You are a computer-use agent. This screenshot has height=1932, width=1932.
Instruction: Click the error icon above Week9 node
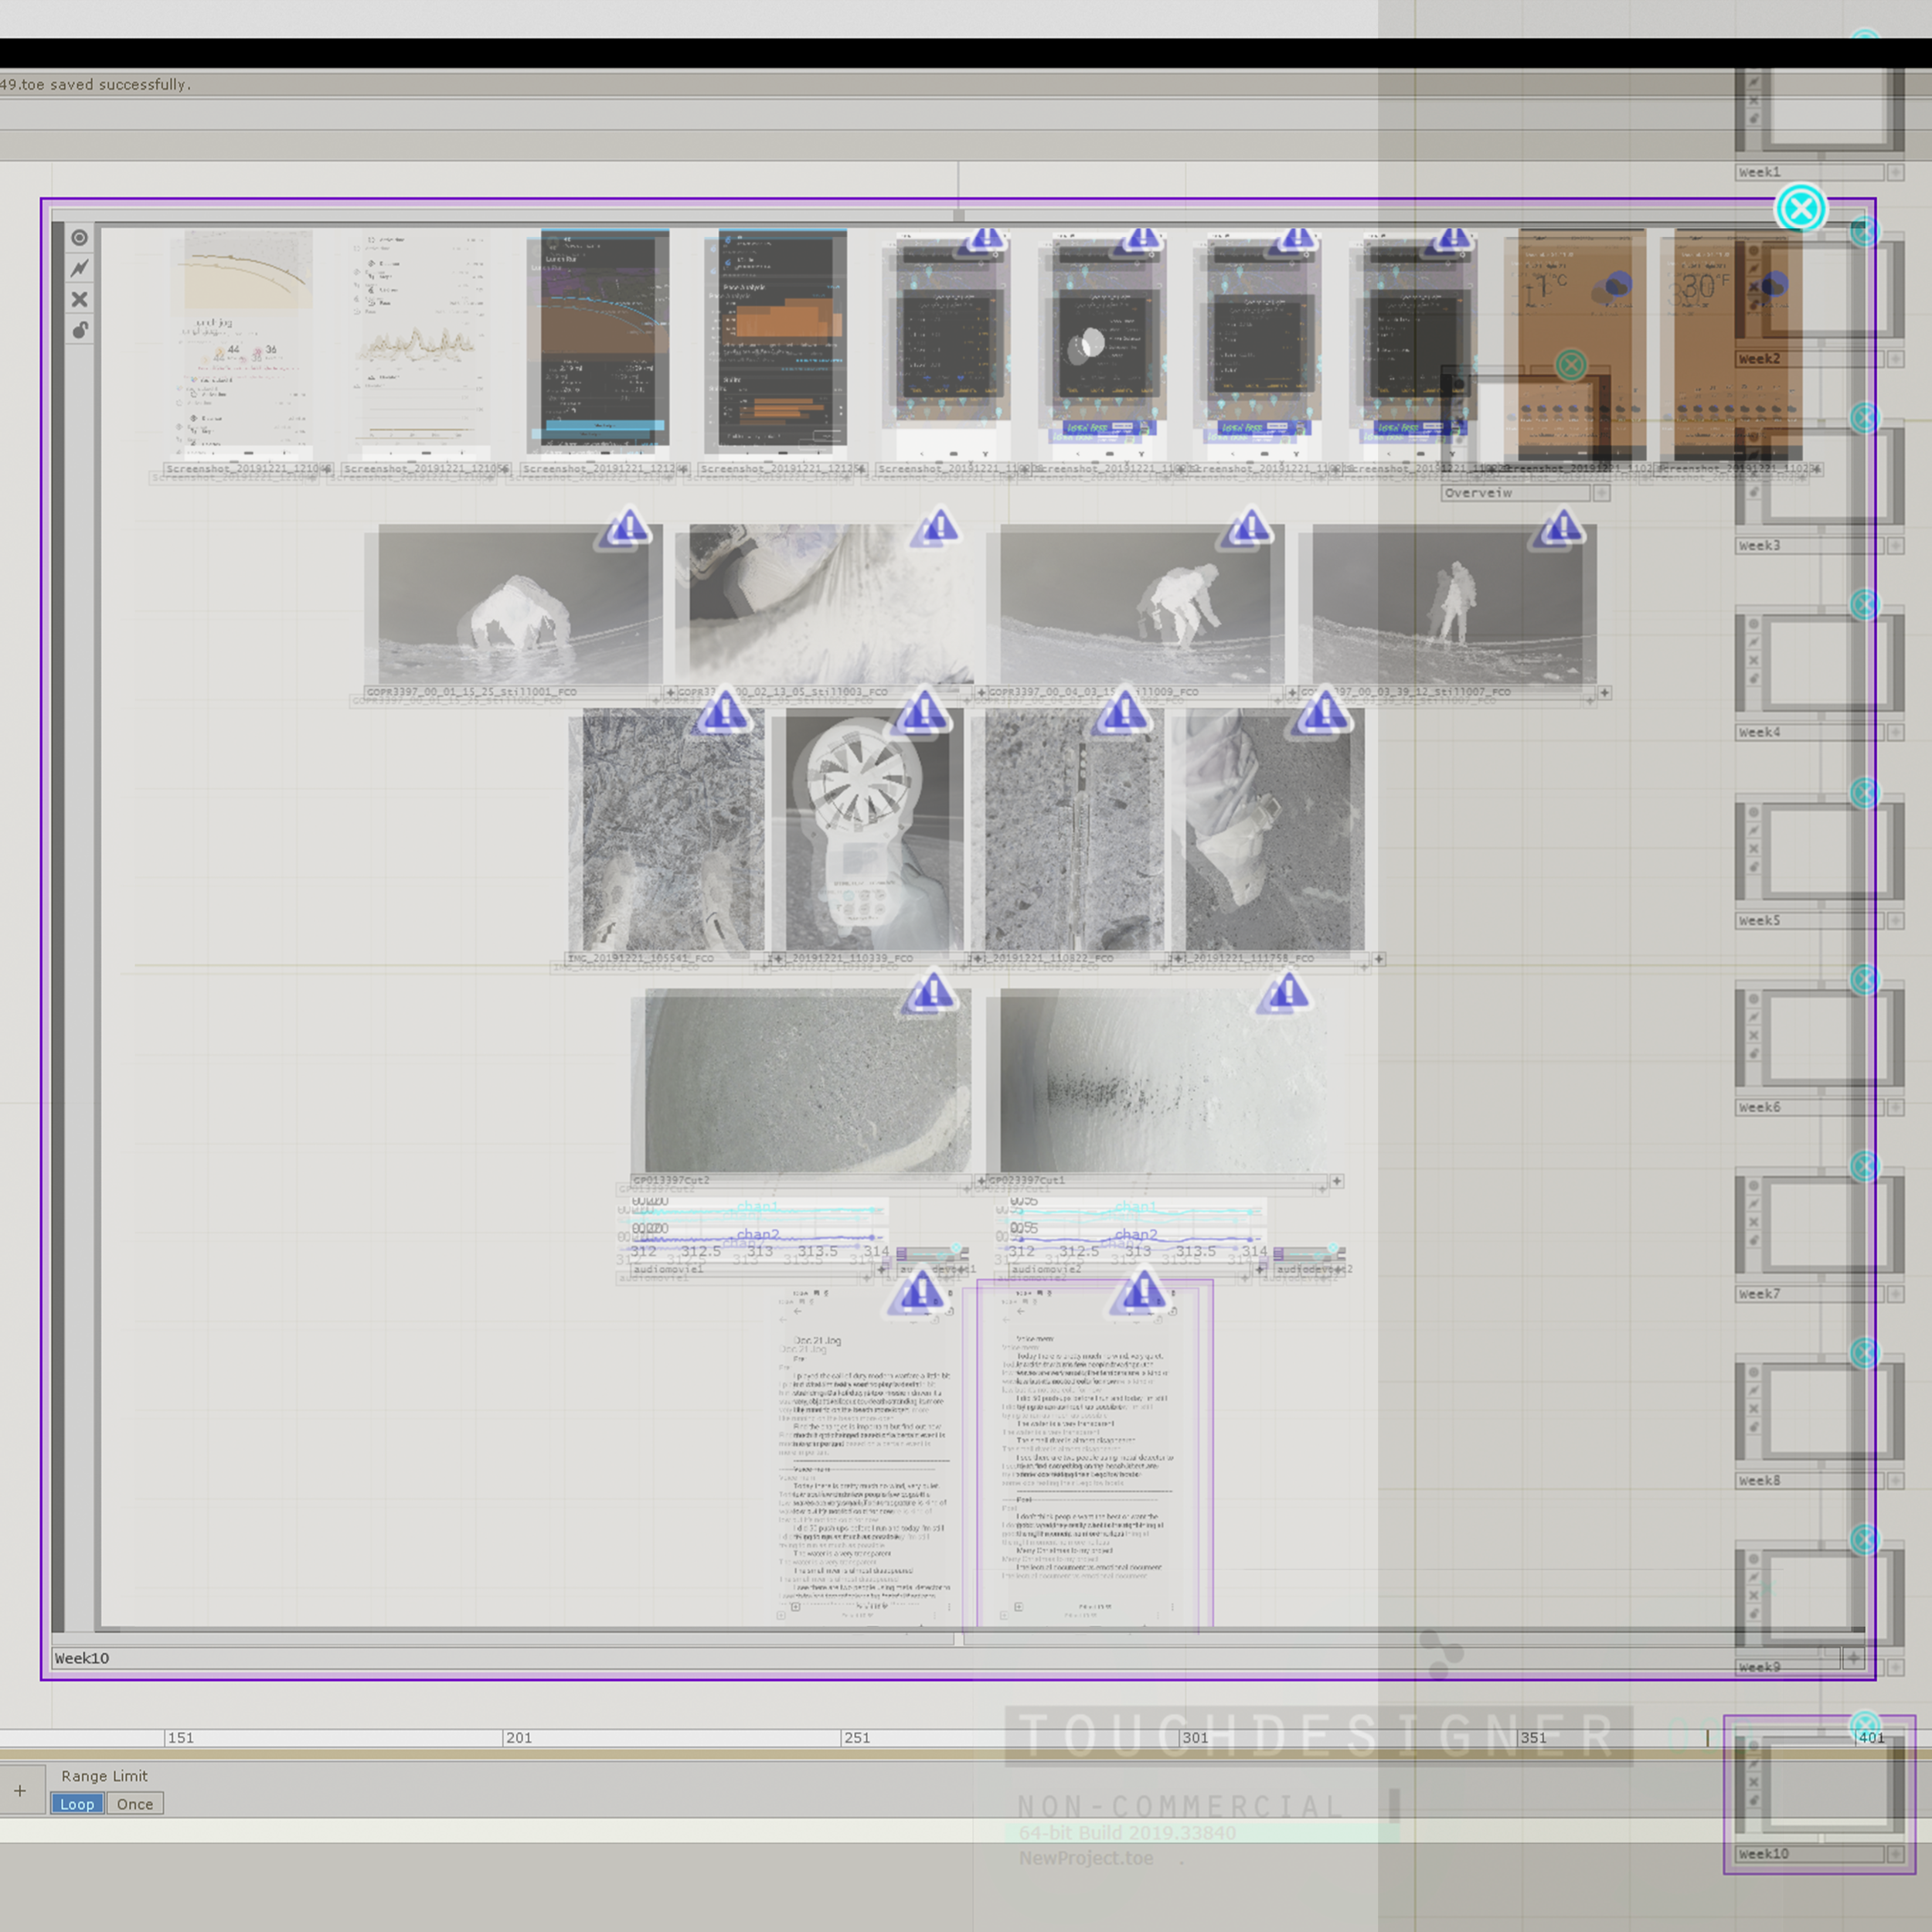[1864, 1540]
